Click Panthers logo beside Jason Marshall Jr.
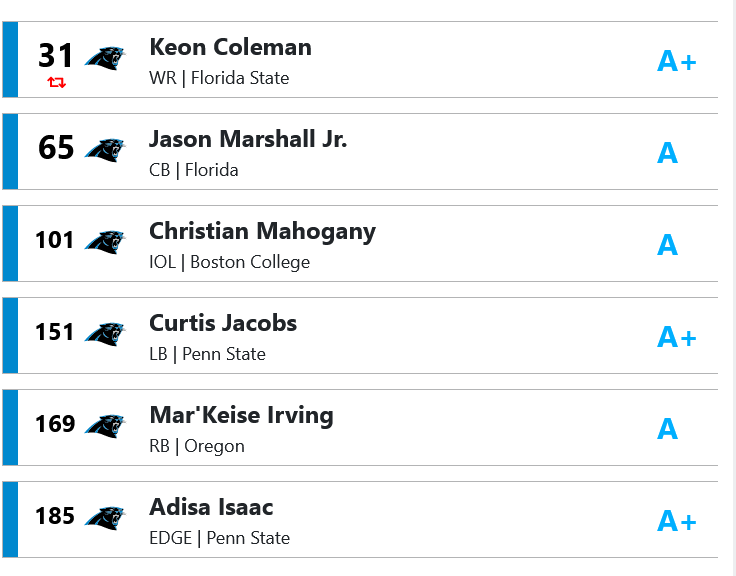The width and height of the screenshot is (736, 576). [105, 150]
